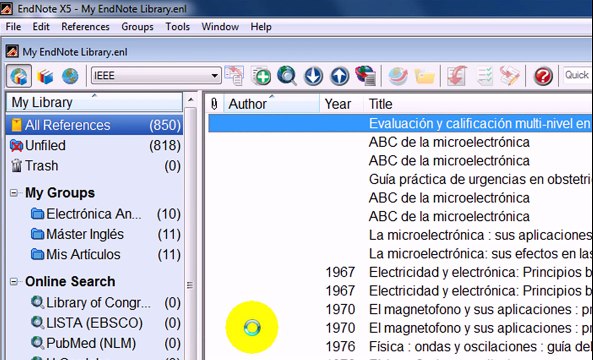The height and width of the screenshot is (360, 593).
Task: Open the File menu
Action: (13, 27)
